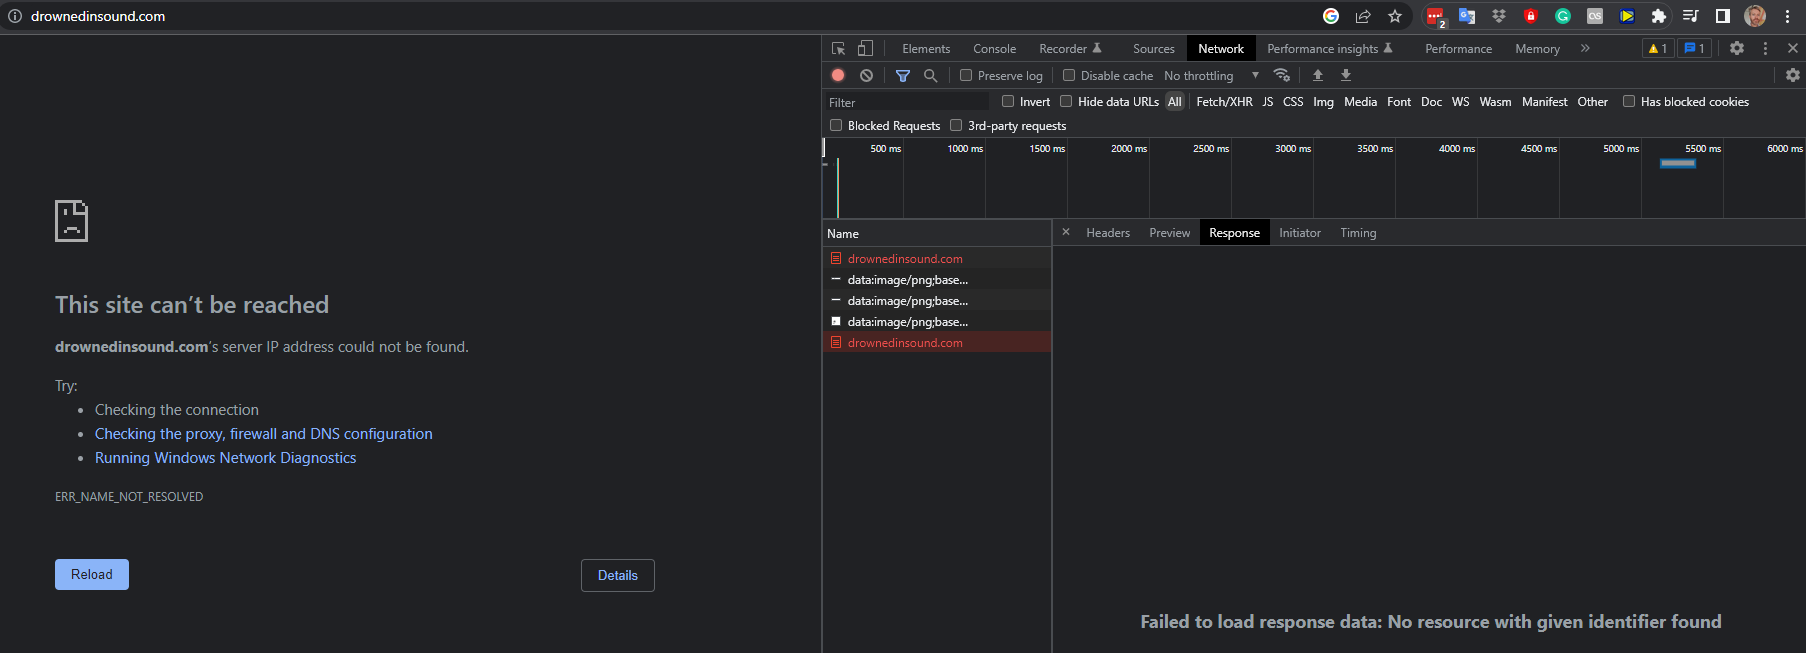1806x653 pixels.
Task: Click the Details button
Action: 618,575
